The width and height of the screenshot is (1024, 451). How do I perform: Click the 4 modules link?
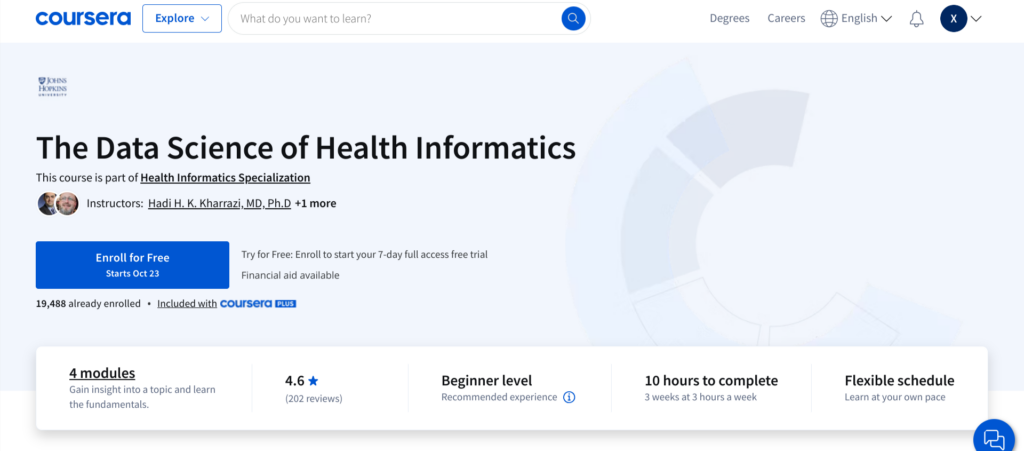pos(102,373)
